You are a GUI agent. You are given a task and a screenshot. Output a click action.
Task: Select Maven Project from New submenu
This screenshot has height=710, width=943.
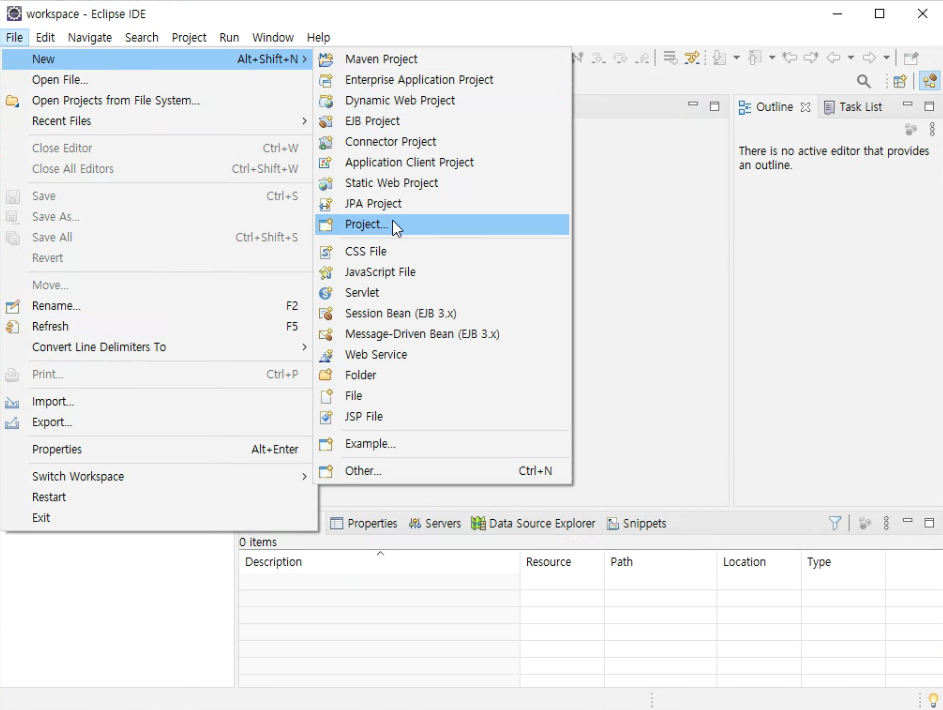(x=442, y=59)
